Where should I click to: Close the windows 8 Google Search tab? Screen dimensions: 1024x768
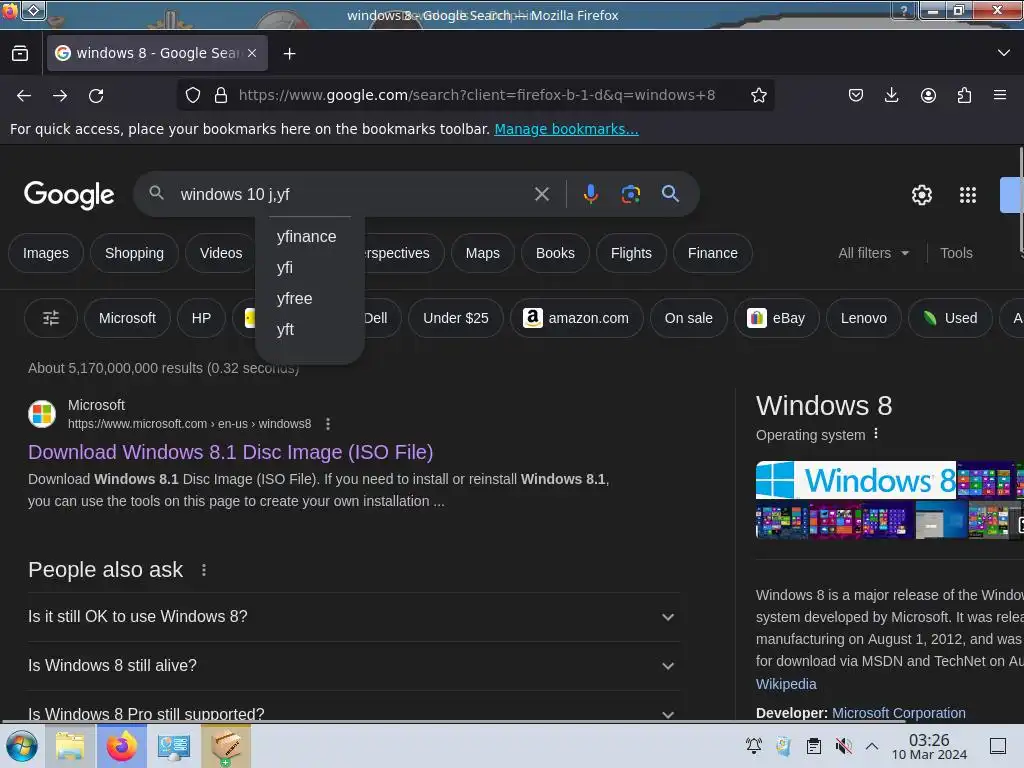pyautogui.click(x=252, y=53)
